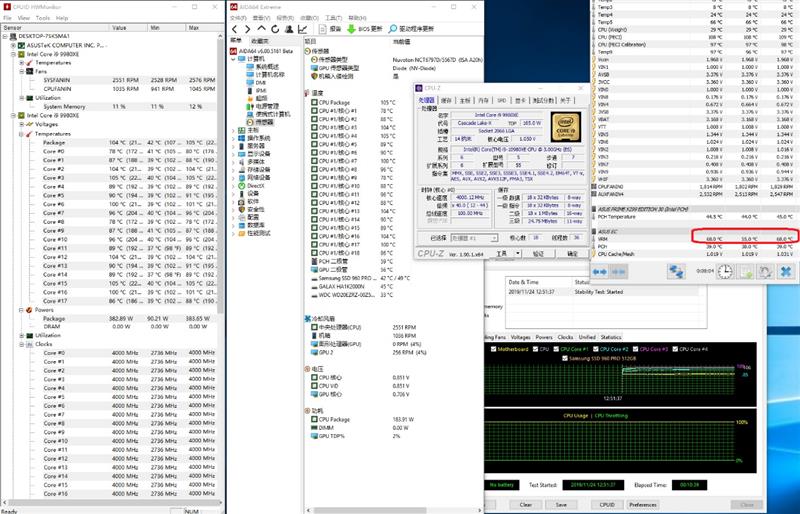This screenshot has height=514, width=800.
Task: Click the AIDA64 line-graph toolbar icon
Action: 302,29
